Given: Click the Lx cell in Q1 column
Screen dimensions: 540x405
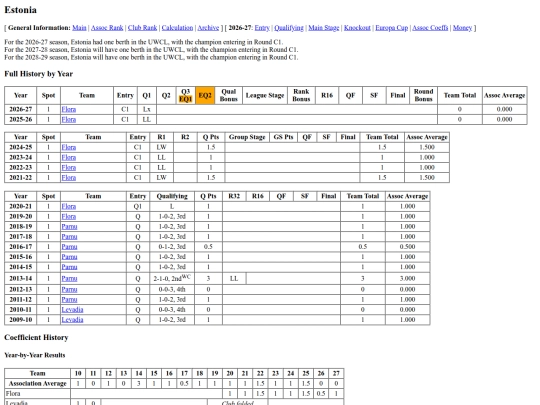Looking at the screenshot, I should pyautogui.click(x=147, y=109).
